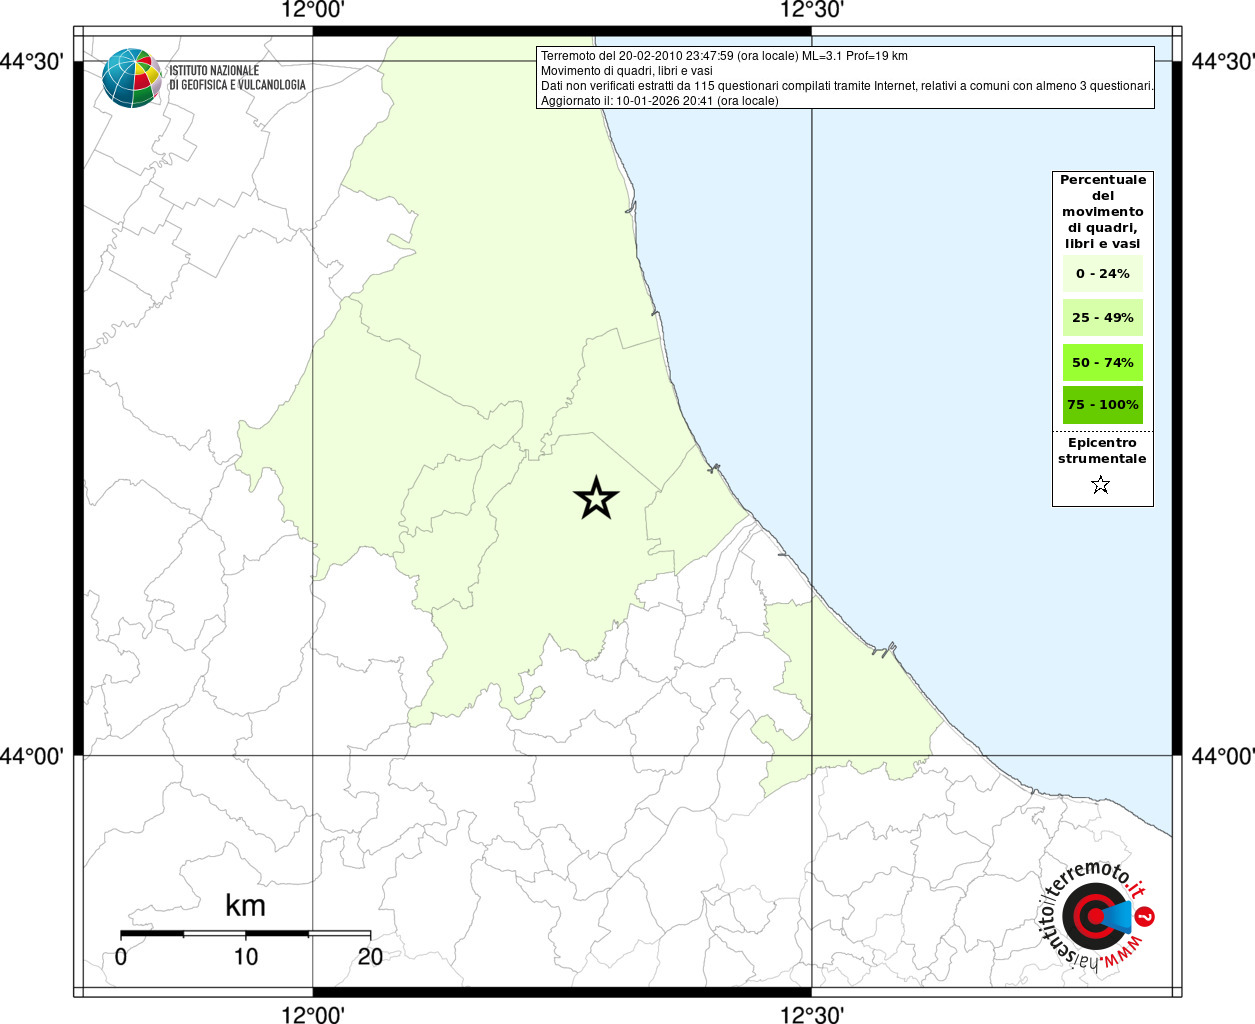This screenshot has height=1024, width=1255.
Task: Click the top 12°30' longitude label
Action: [x=812, y=10]
